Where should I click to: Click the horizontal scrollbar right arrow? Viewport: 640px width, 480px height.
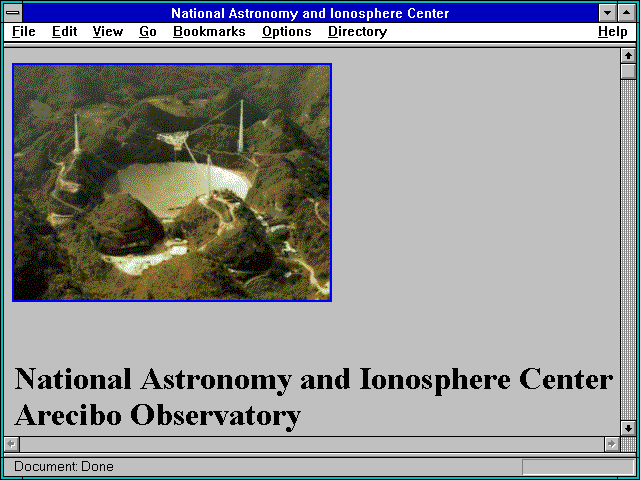click(612, 444)
